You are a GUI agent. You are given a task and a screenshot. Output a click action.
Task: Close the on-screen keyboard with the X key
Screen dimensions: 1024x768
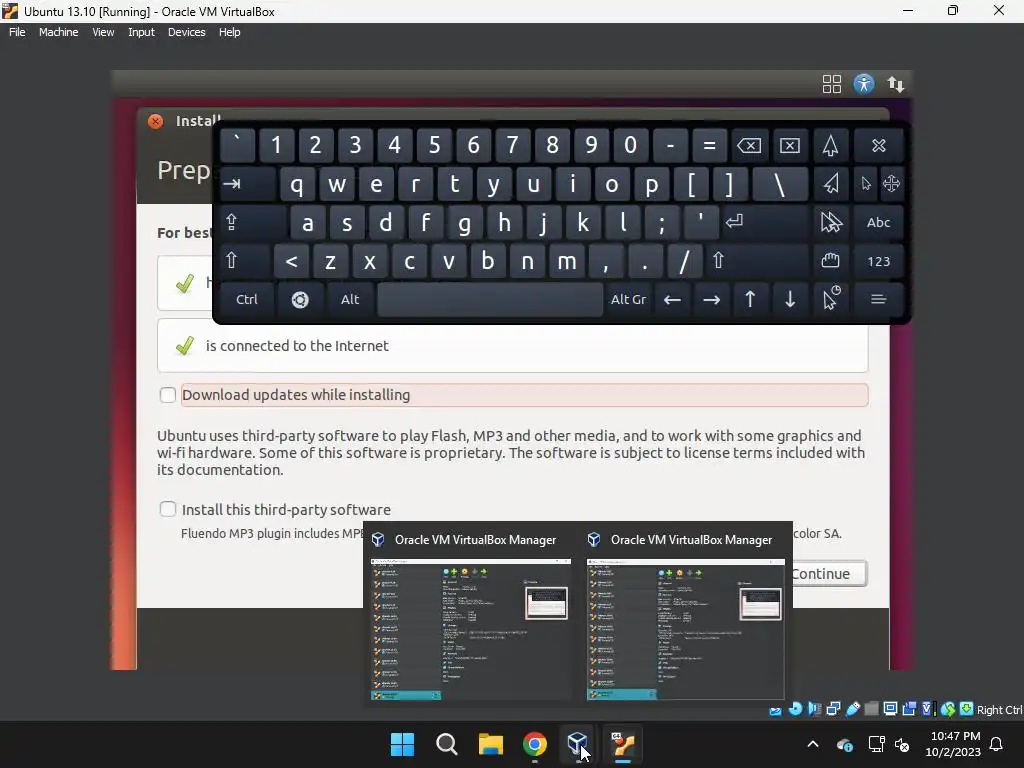(x=878, y=145)
